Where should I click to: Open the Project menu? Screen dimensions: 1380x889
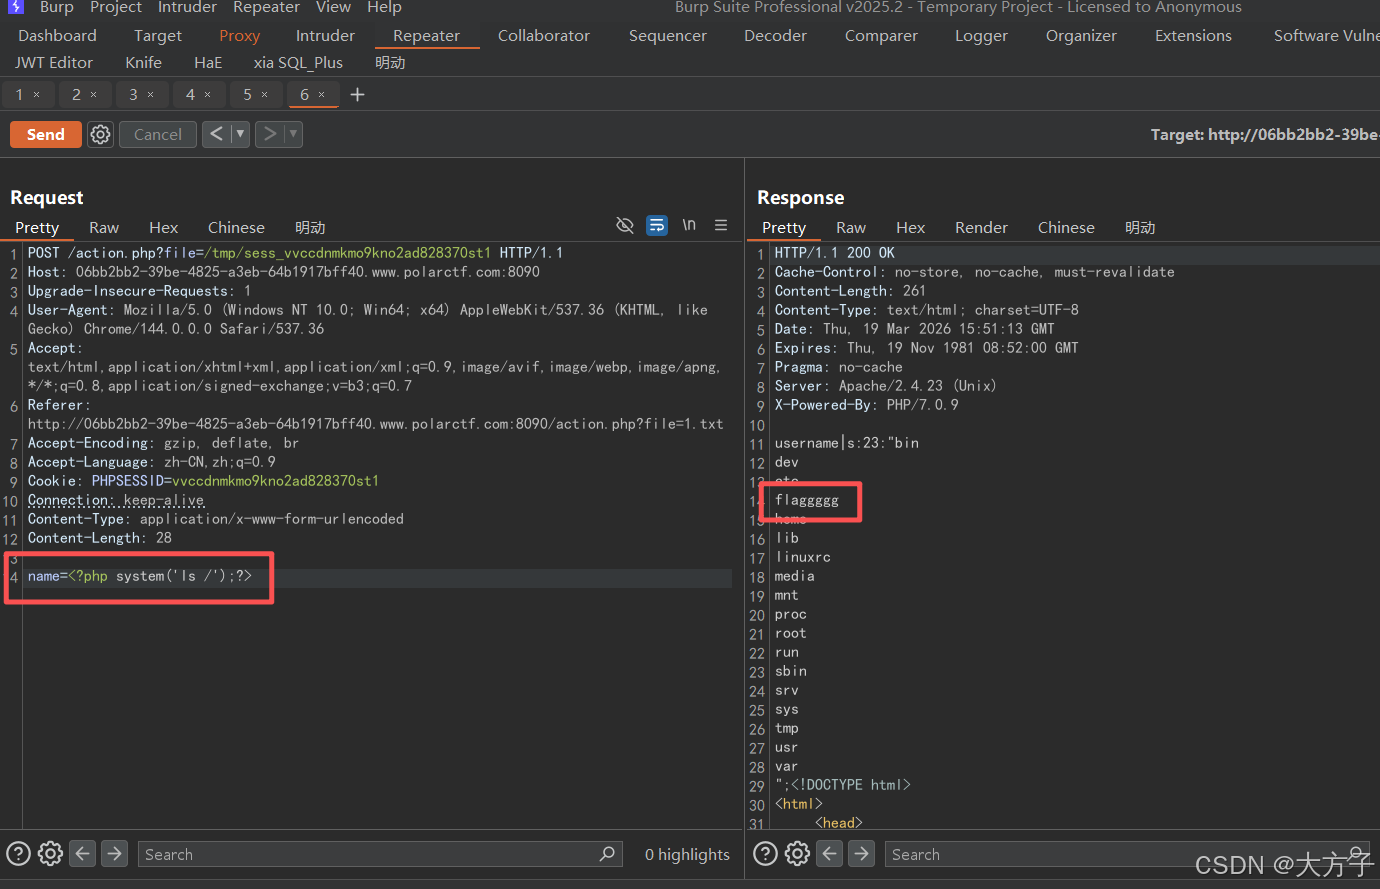[x=116, y=7]
